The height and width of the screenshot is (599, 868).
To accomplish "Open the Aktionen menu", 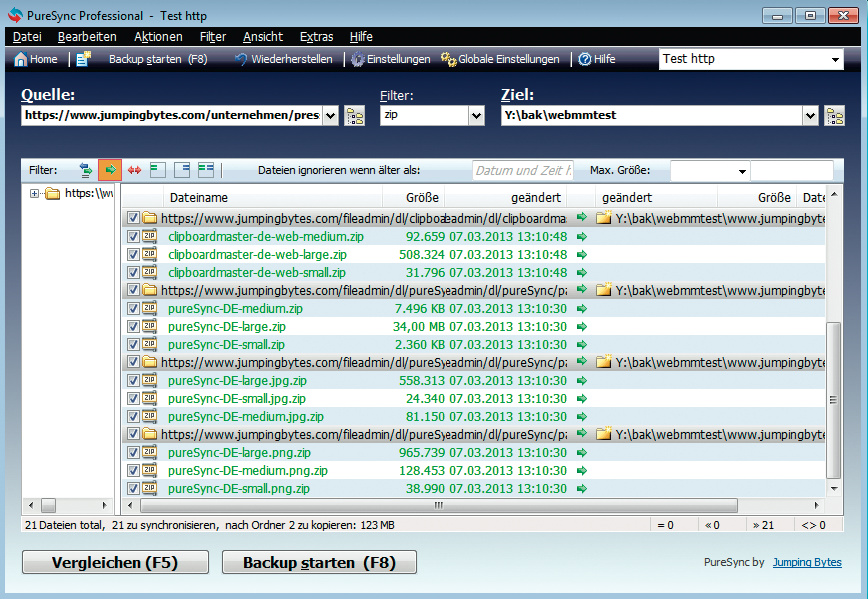I will (x=158, y=37).
